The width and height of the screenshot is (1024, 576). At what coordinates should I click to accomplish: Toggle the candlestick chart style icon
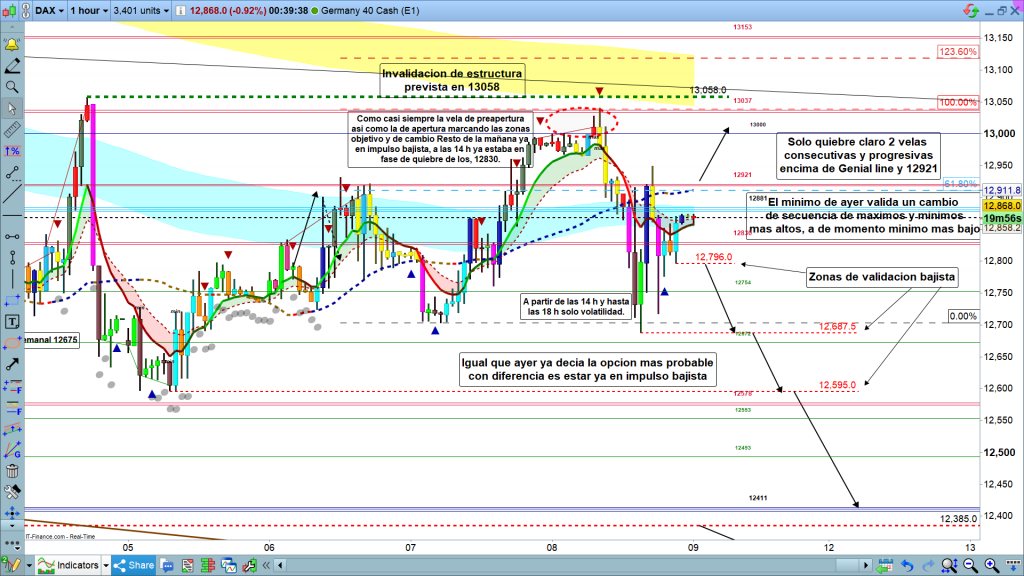[10, 11]
